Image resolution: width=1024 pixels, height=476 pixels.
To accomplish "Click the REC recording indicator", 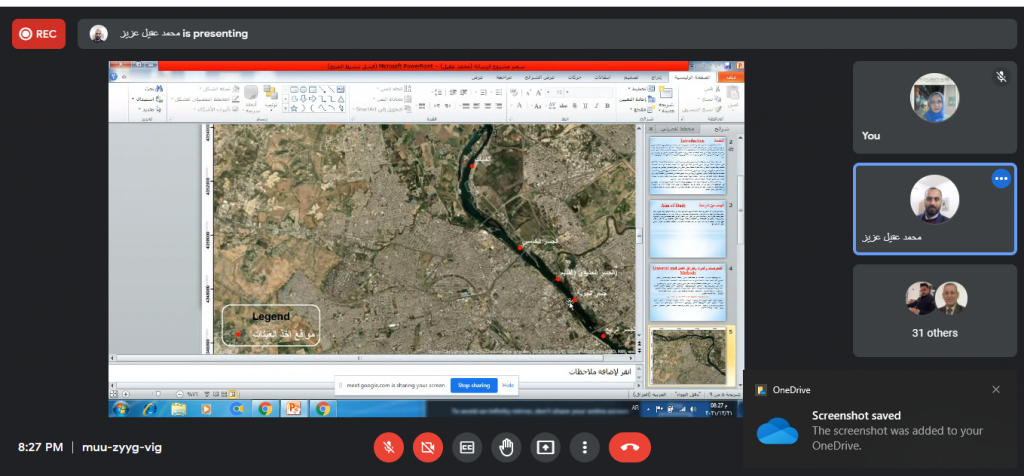I will tap(38, 33).
